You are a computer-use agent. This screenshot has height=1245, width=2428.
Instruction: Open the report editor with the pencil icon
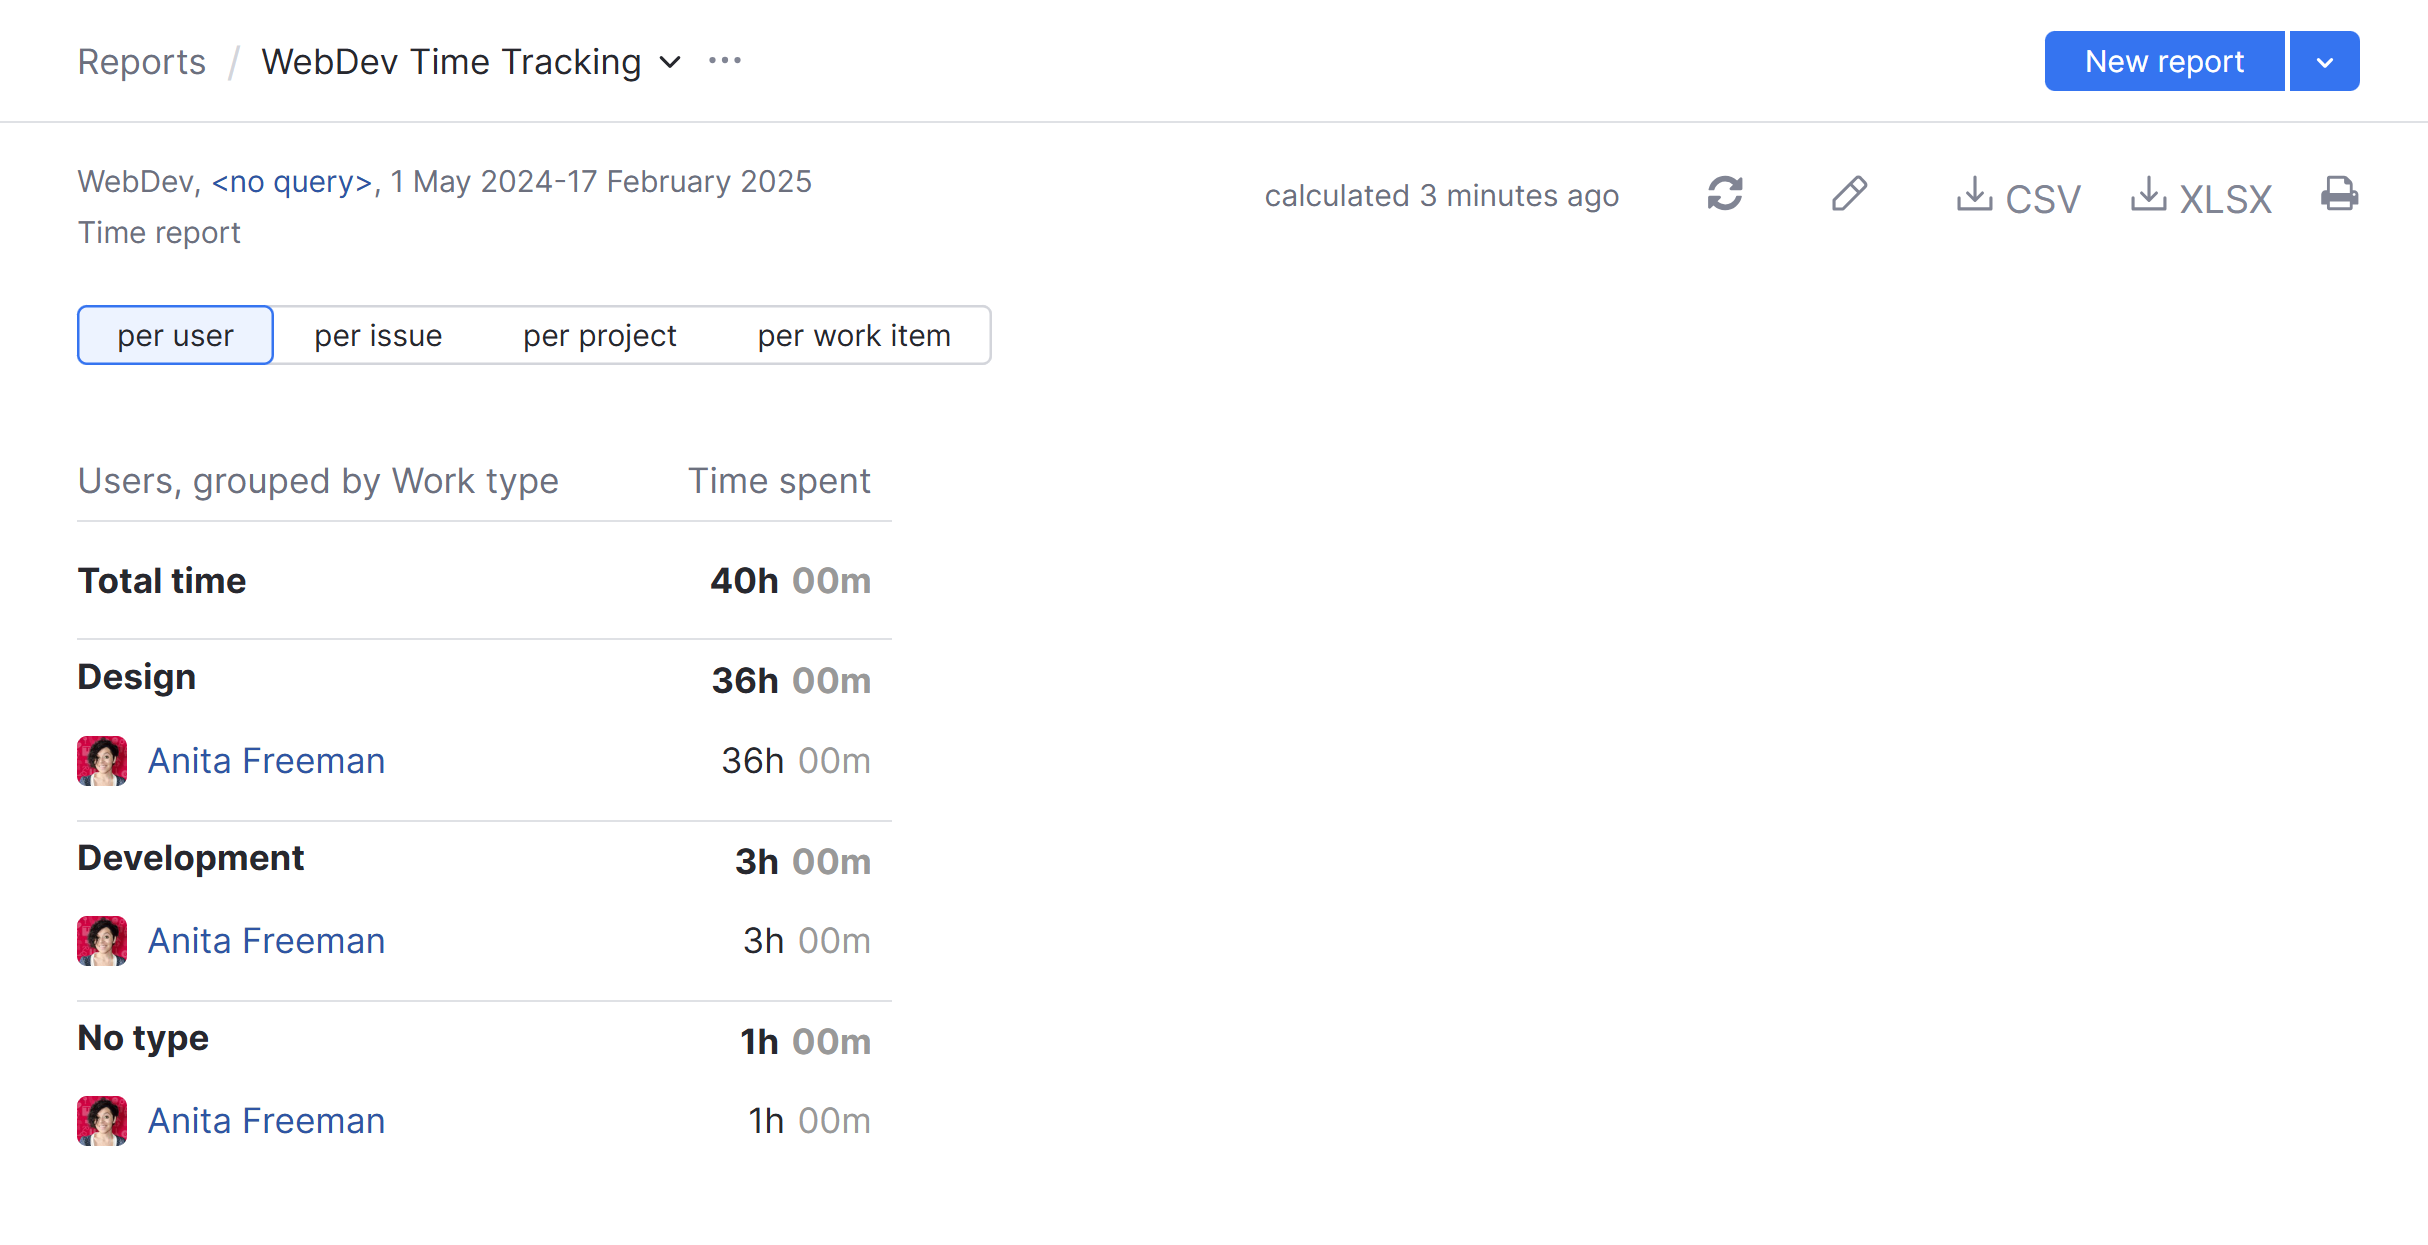point(1849,194)
